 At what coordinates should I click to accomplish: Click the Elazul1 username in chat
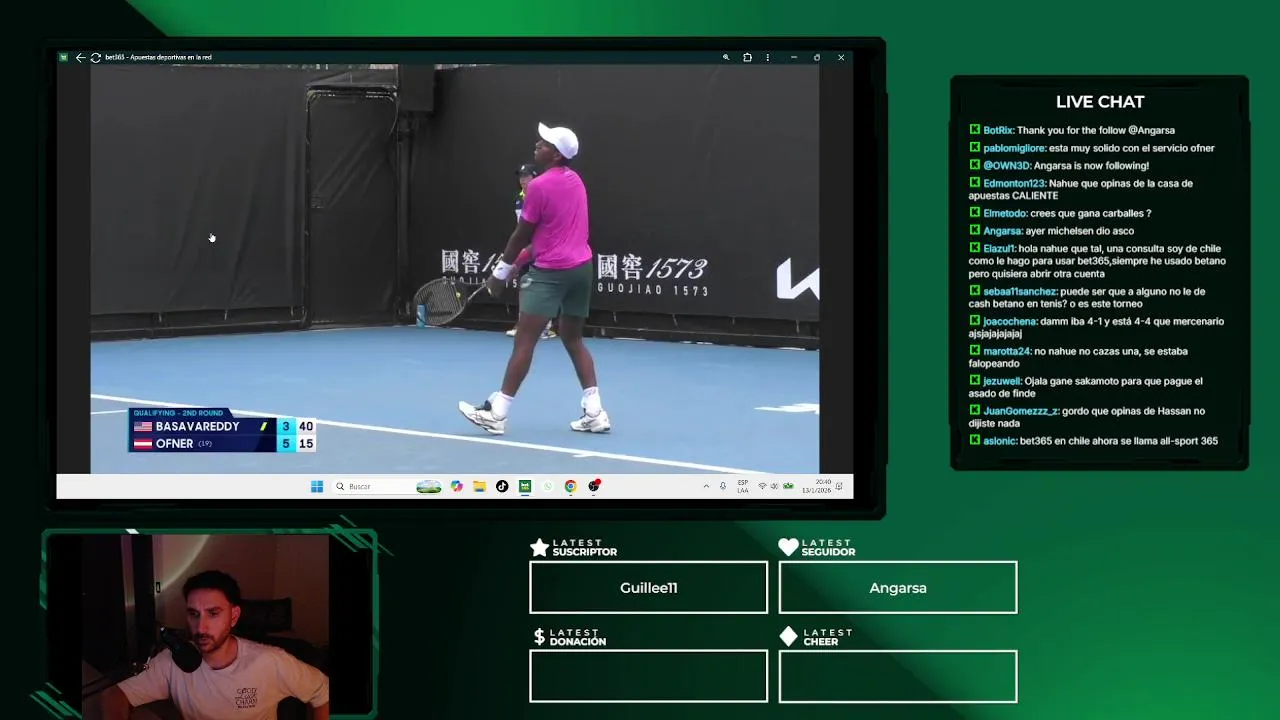tap(999, 249)
